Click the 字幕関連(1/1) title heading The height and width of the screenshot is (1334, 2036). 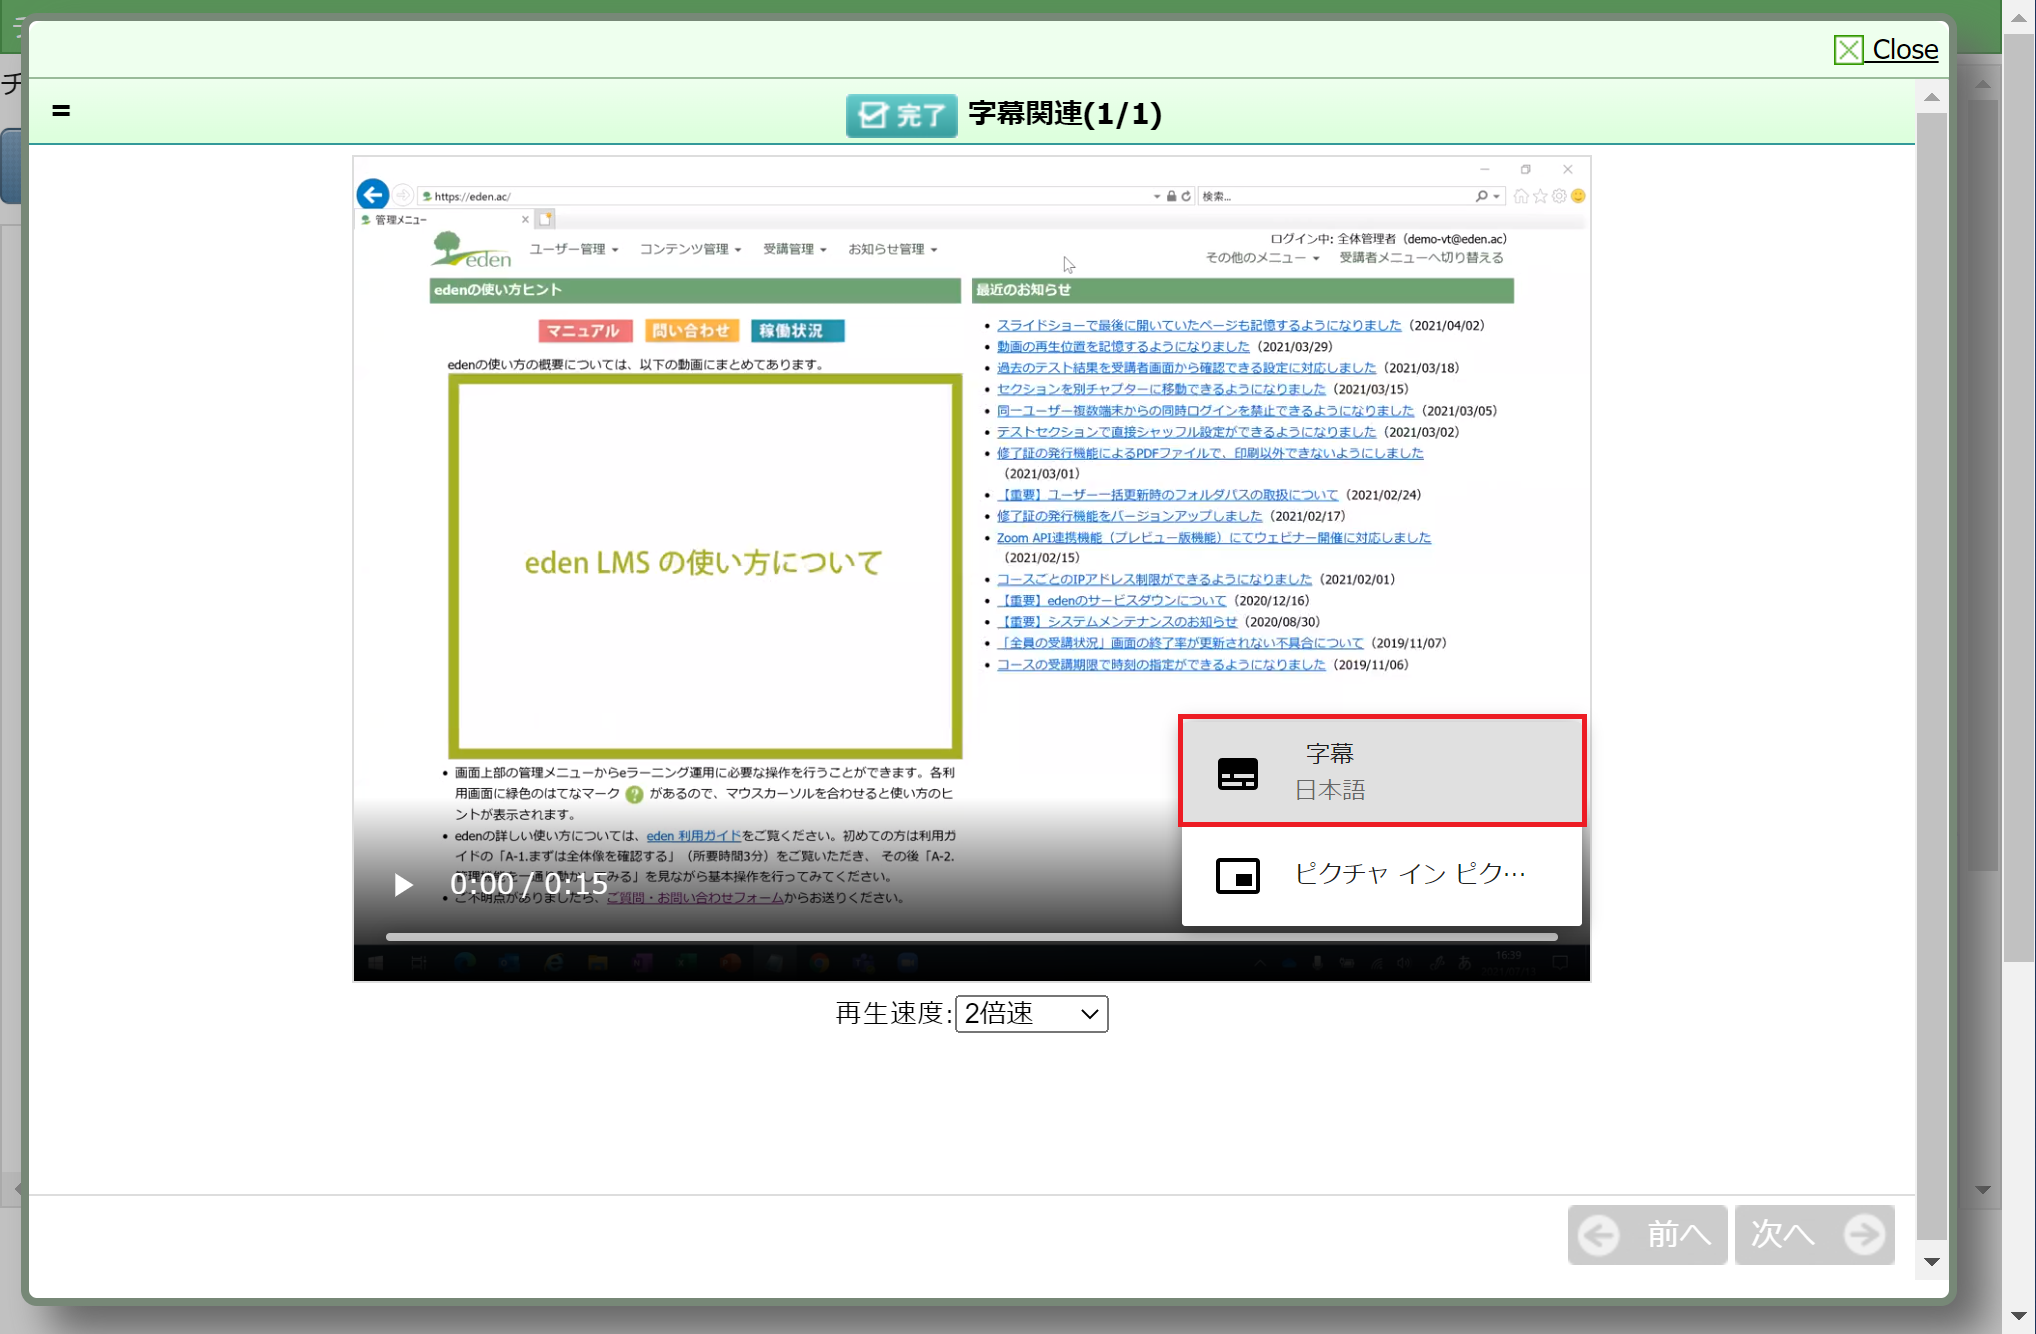pos(1064,114)
